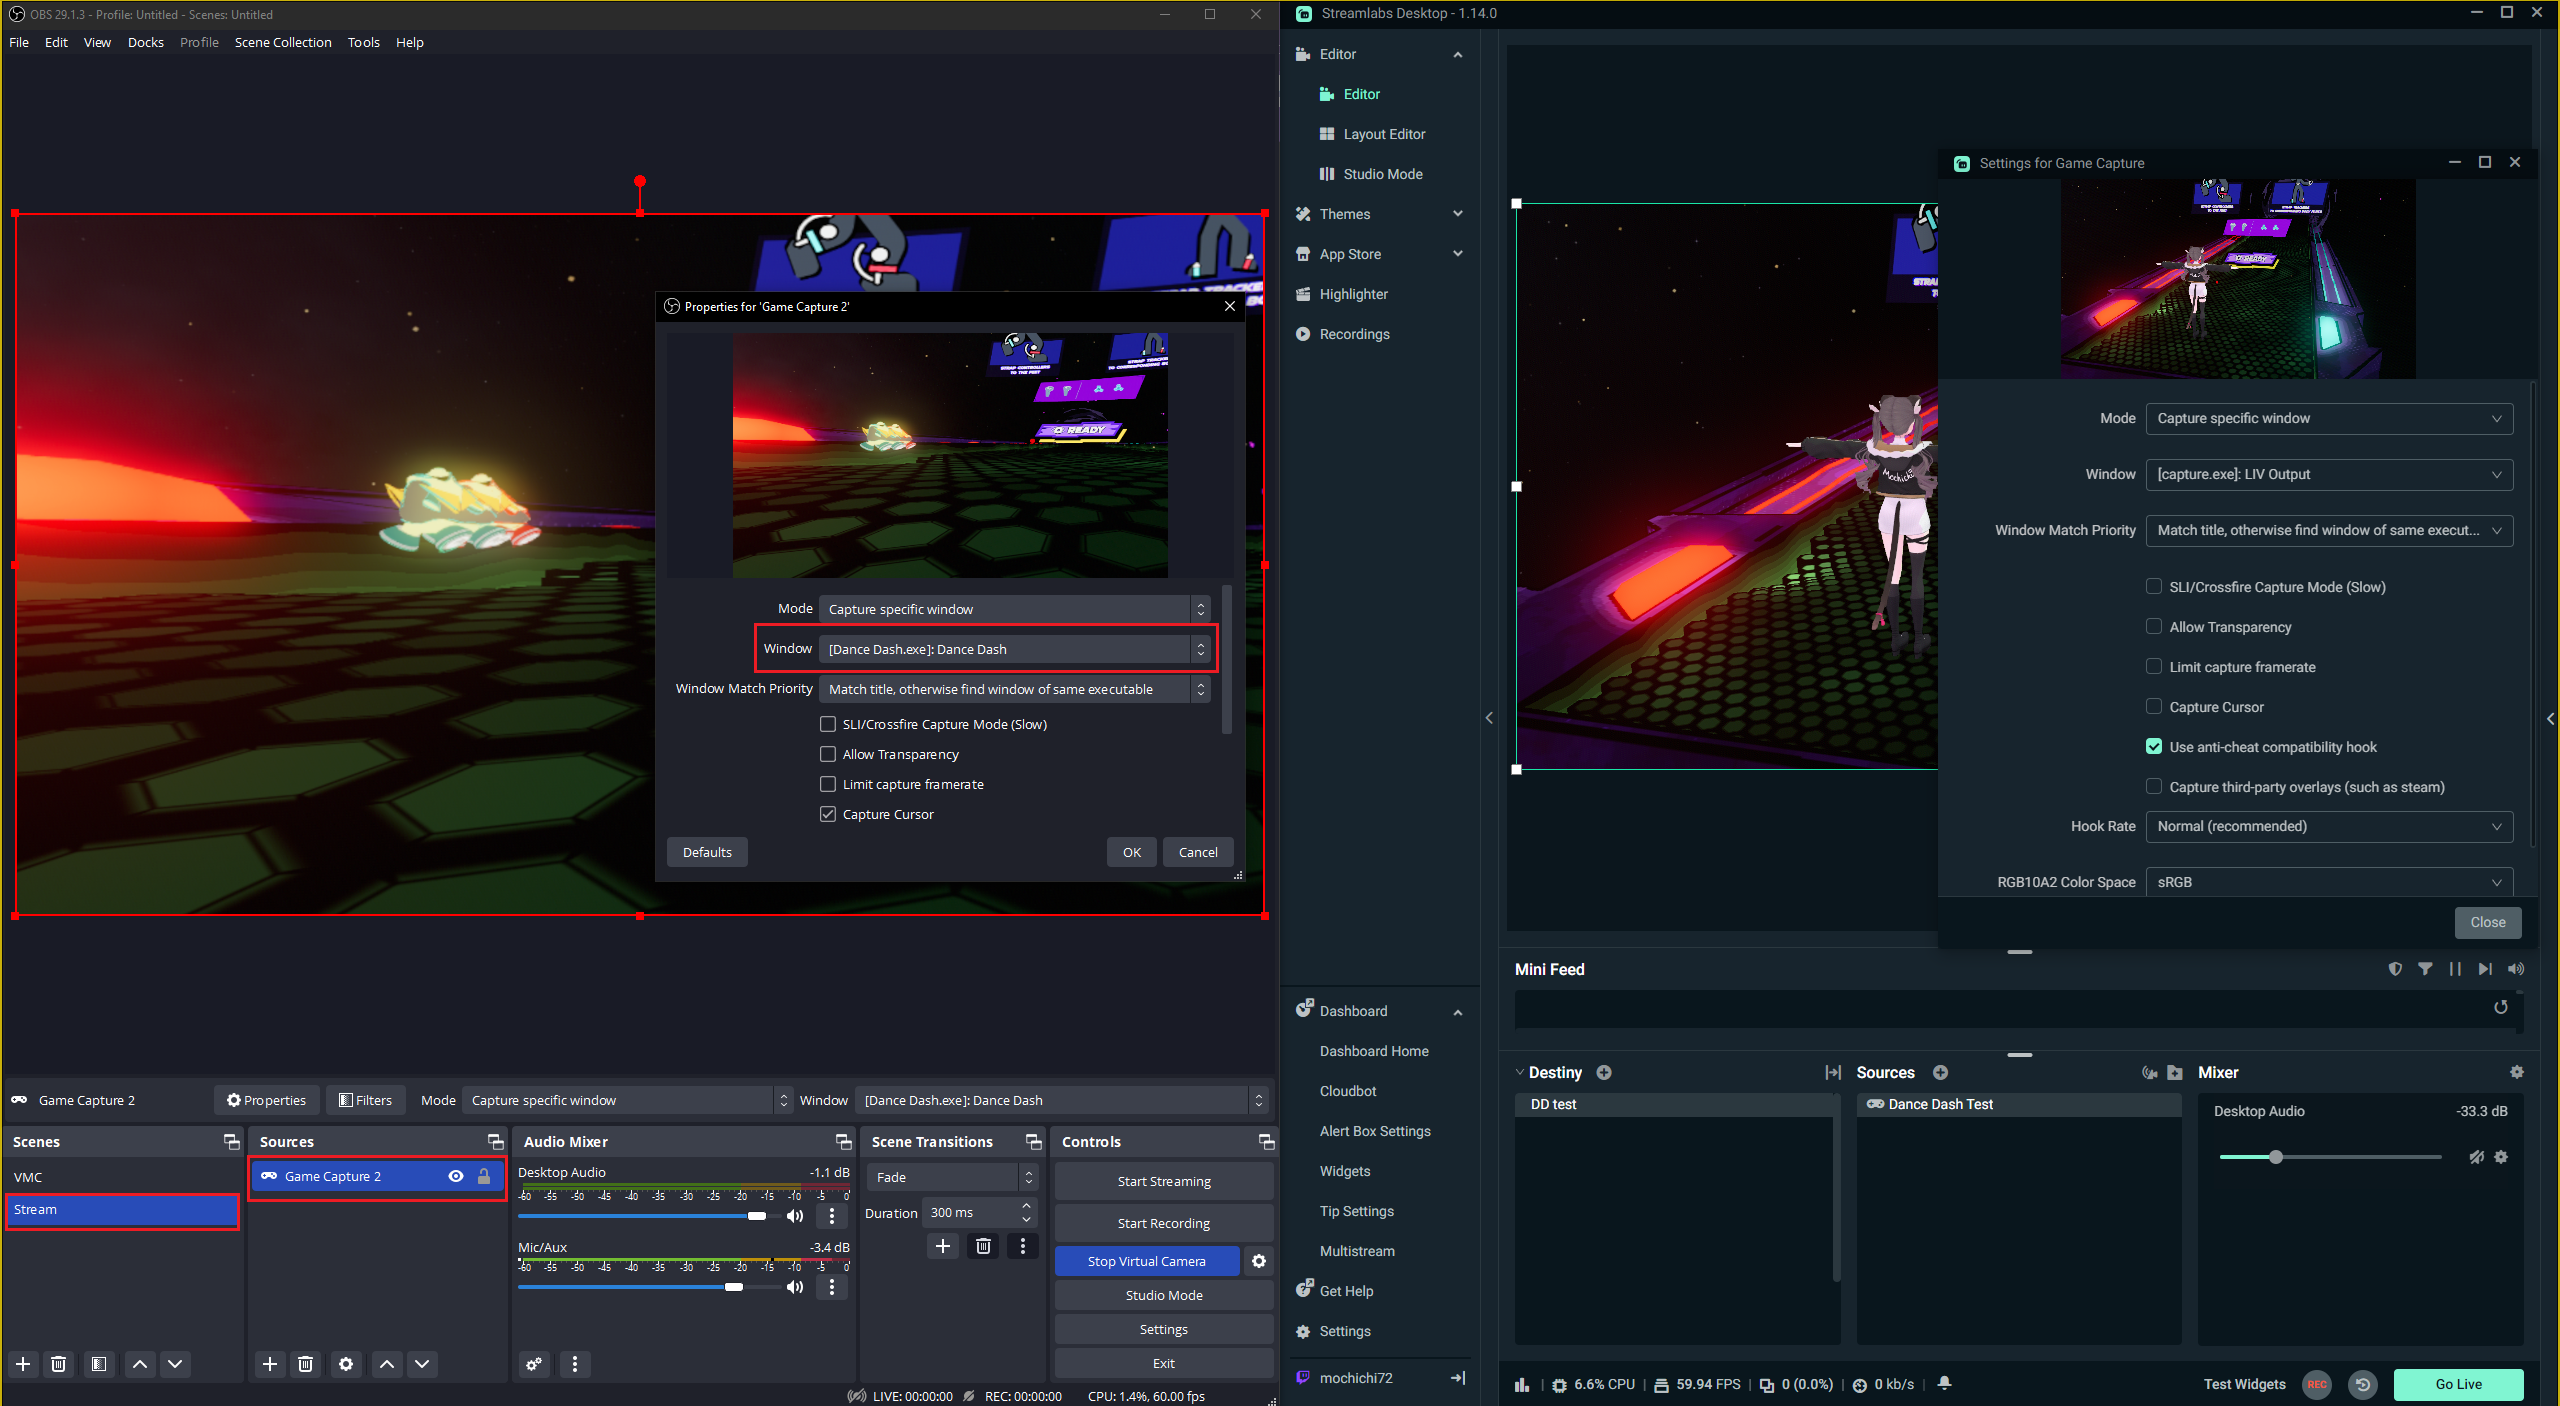Click trash icon to remove scene
Viewport: 2560px width, 1406px height.
click(x=59, y=1364)
